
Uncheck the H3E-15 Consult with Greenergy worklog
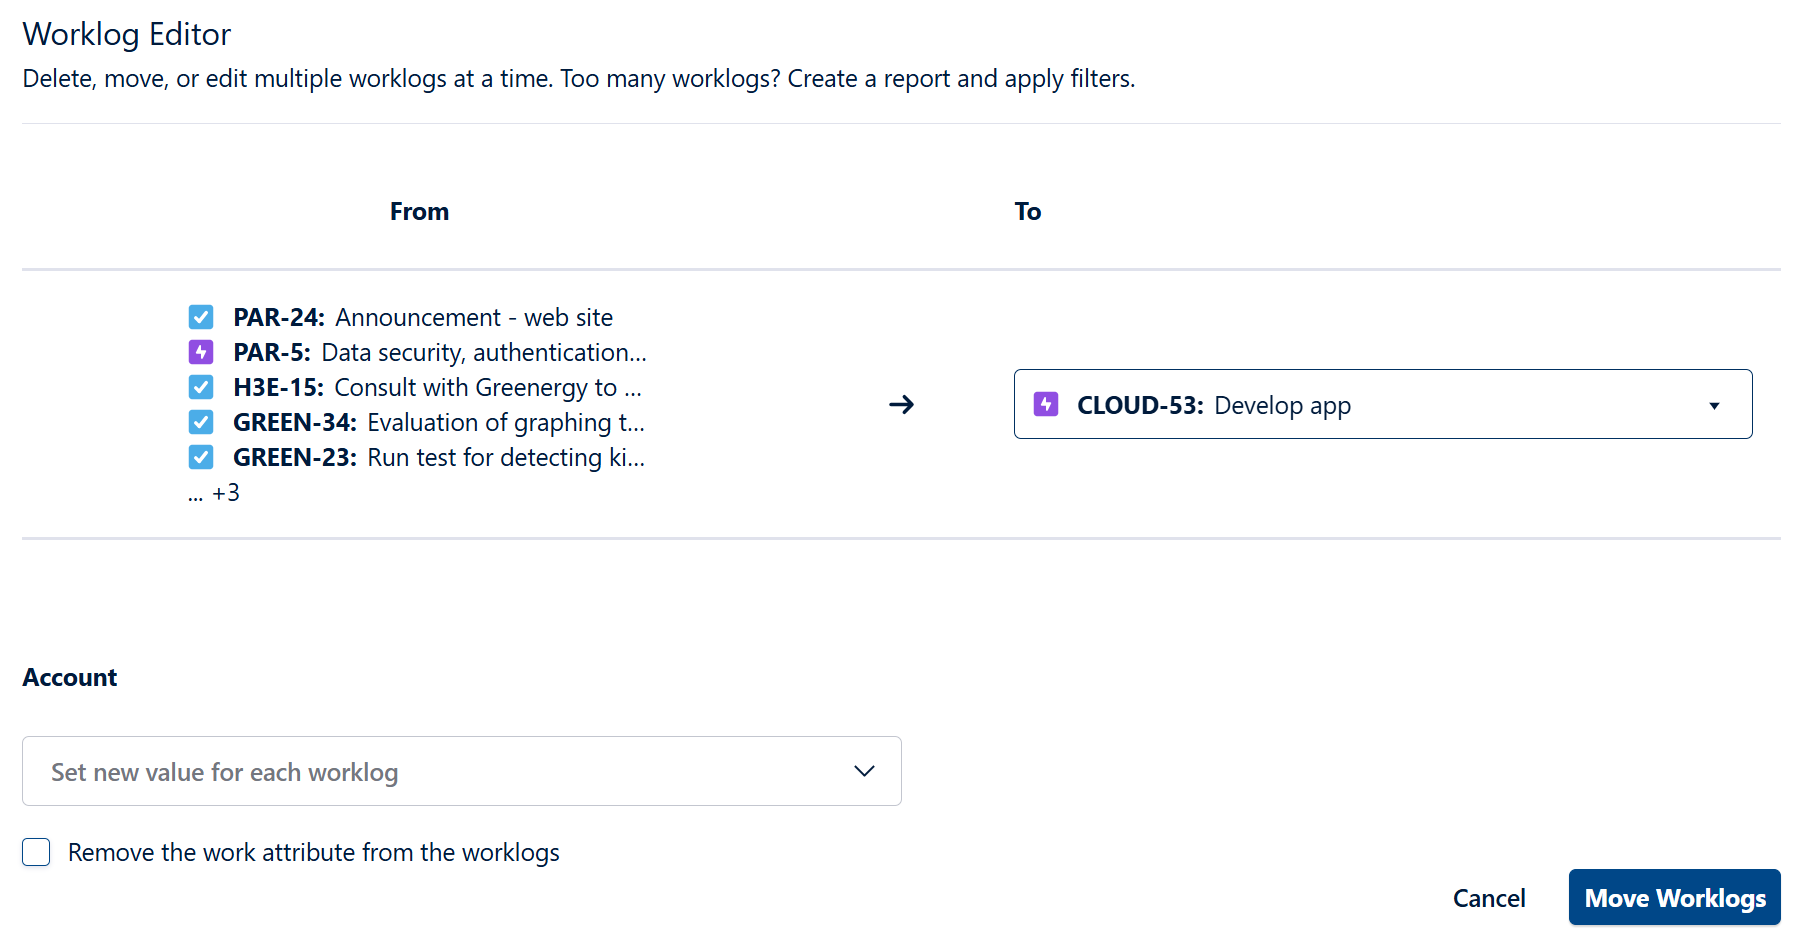(x=201, y=387)
